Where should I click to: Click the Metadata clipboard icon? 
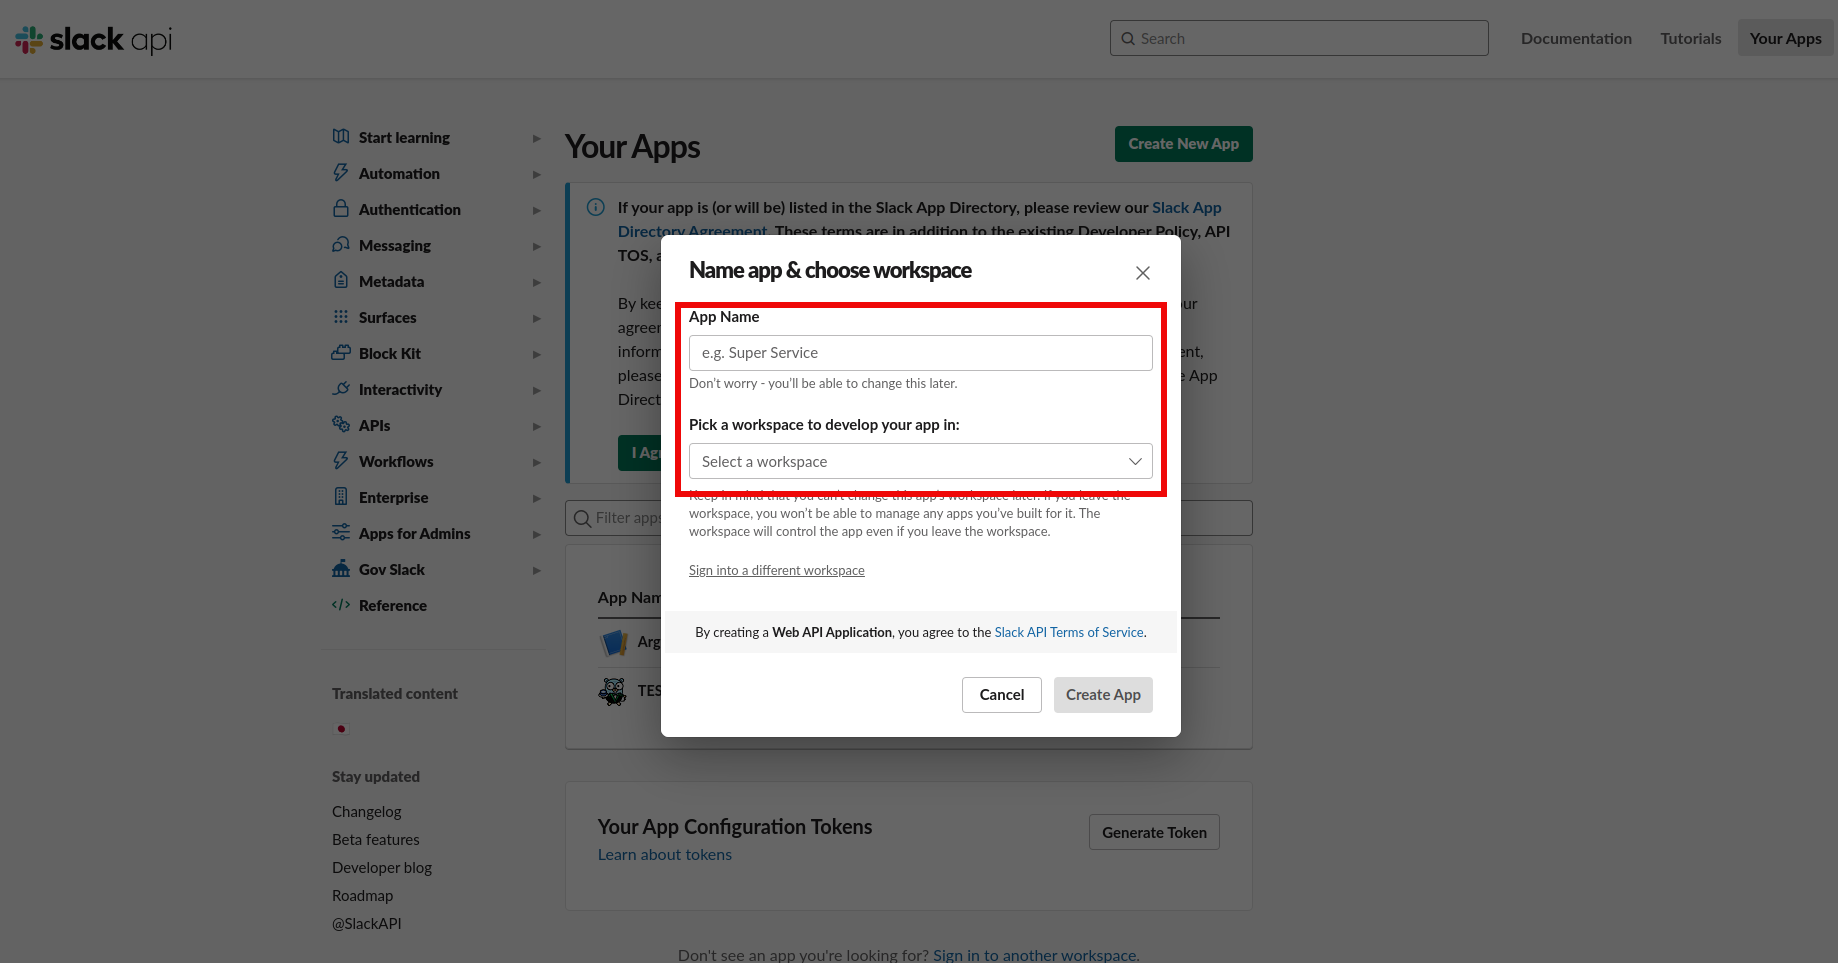click(341, 281)
